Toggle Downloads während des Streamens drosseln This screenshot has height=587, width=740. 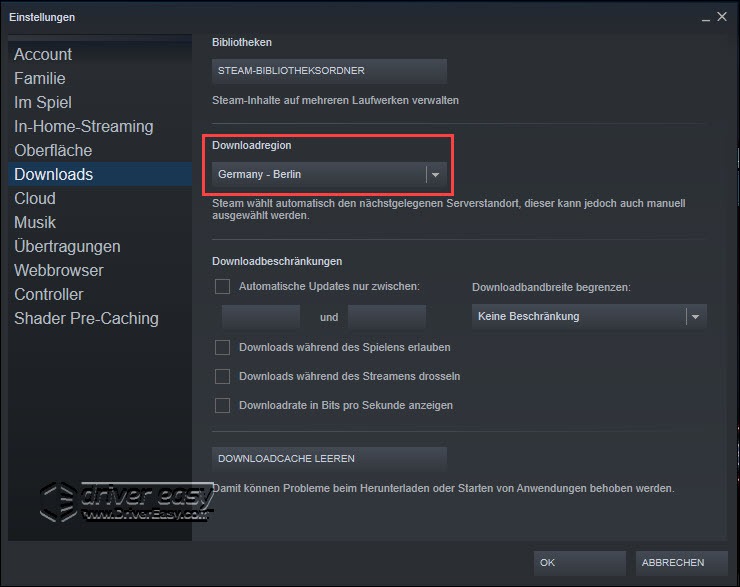tap(222, 377)
